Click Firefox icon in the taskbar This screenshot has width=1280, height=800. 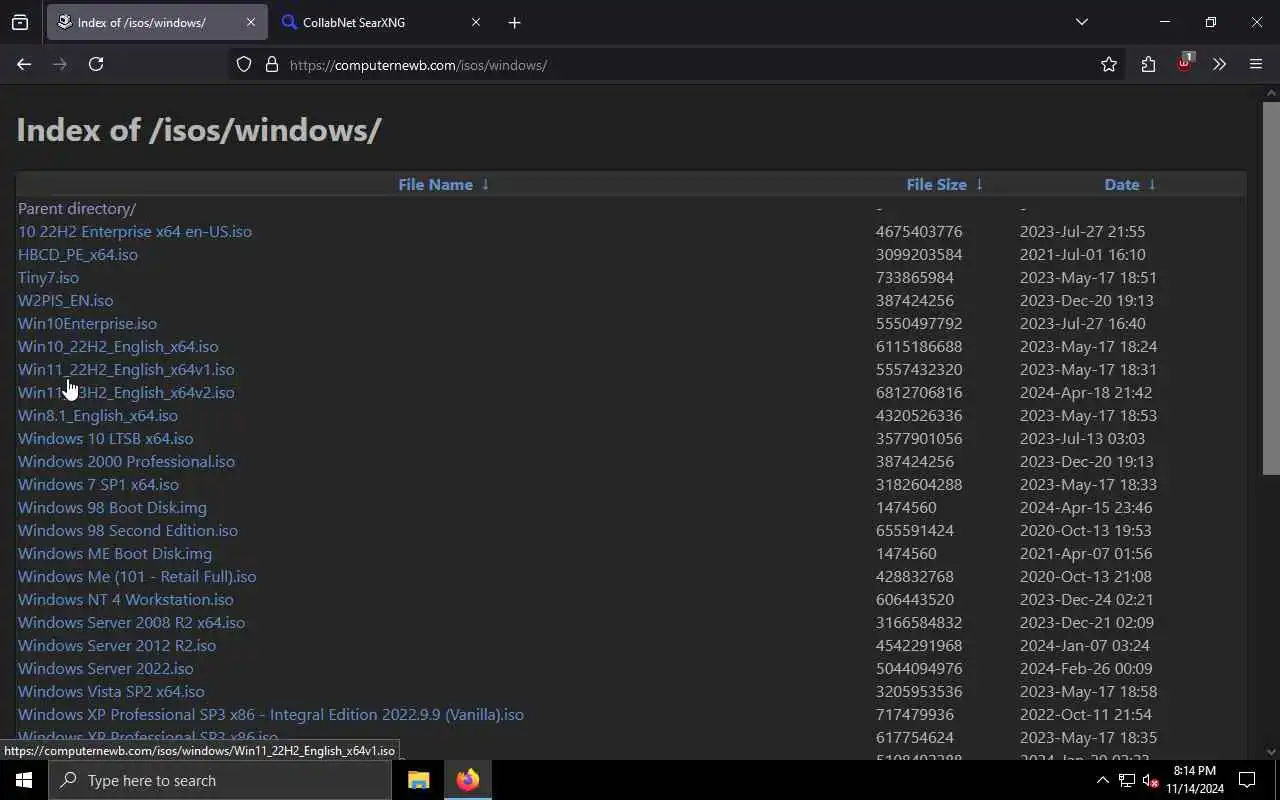pos(468,780)
